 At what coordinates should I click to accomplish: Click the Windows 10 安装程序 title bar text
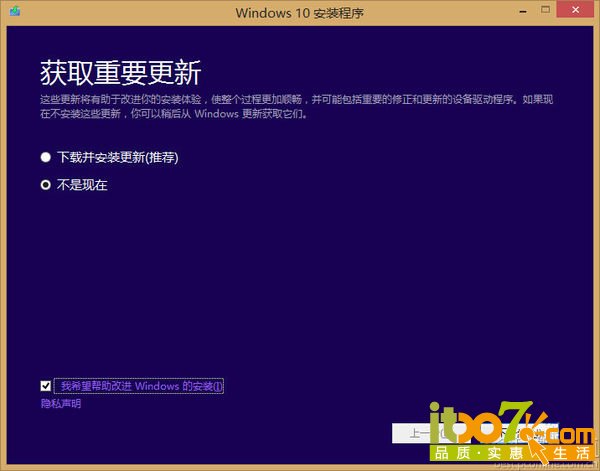point(299,13)
